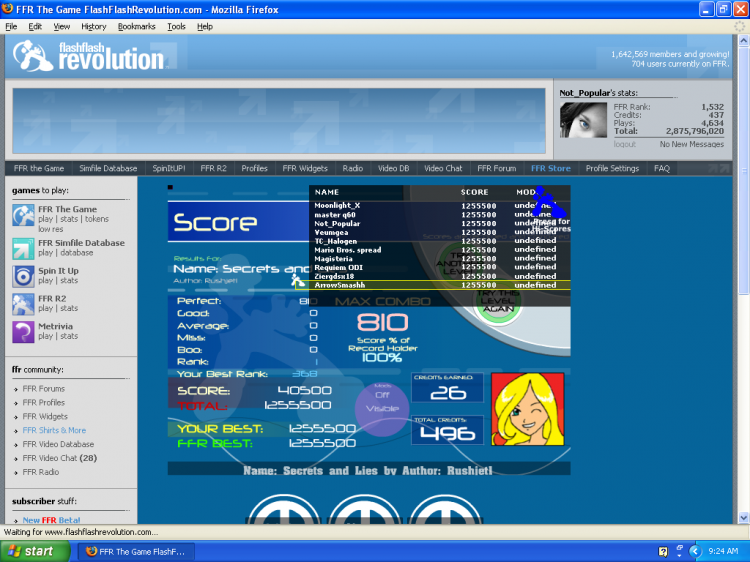The height and width of the screenshot is (562, 750).
Task: Go to the FFR Forum nav tab
Action: pyautogui.click(x=497, y=169)
